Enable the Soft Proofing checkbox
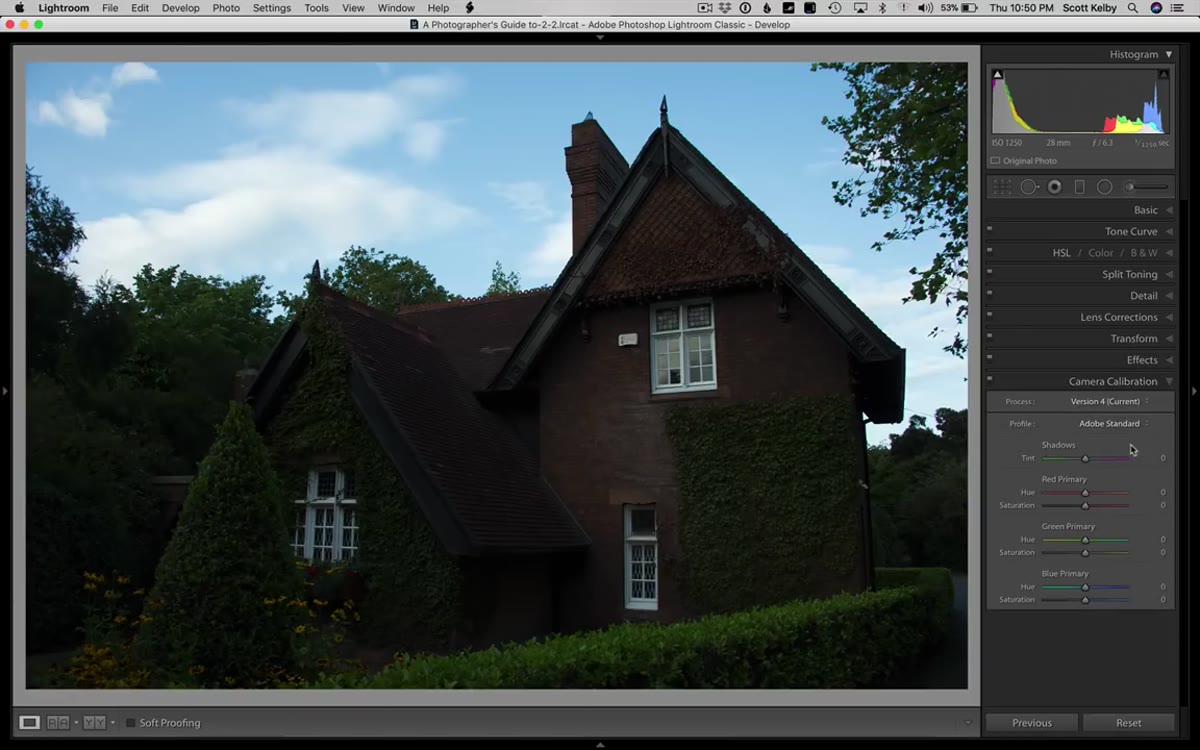 coord(131,723)
